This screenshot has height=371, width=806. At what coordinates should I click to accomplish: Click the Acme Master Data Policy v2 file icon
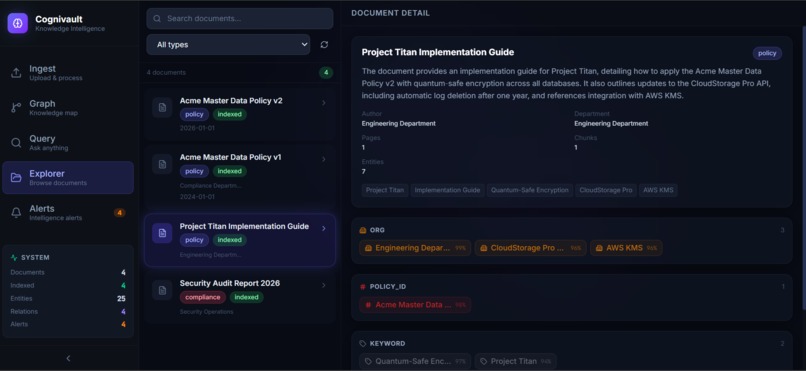pyautogui.click(x=162, y=107)
